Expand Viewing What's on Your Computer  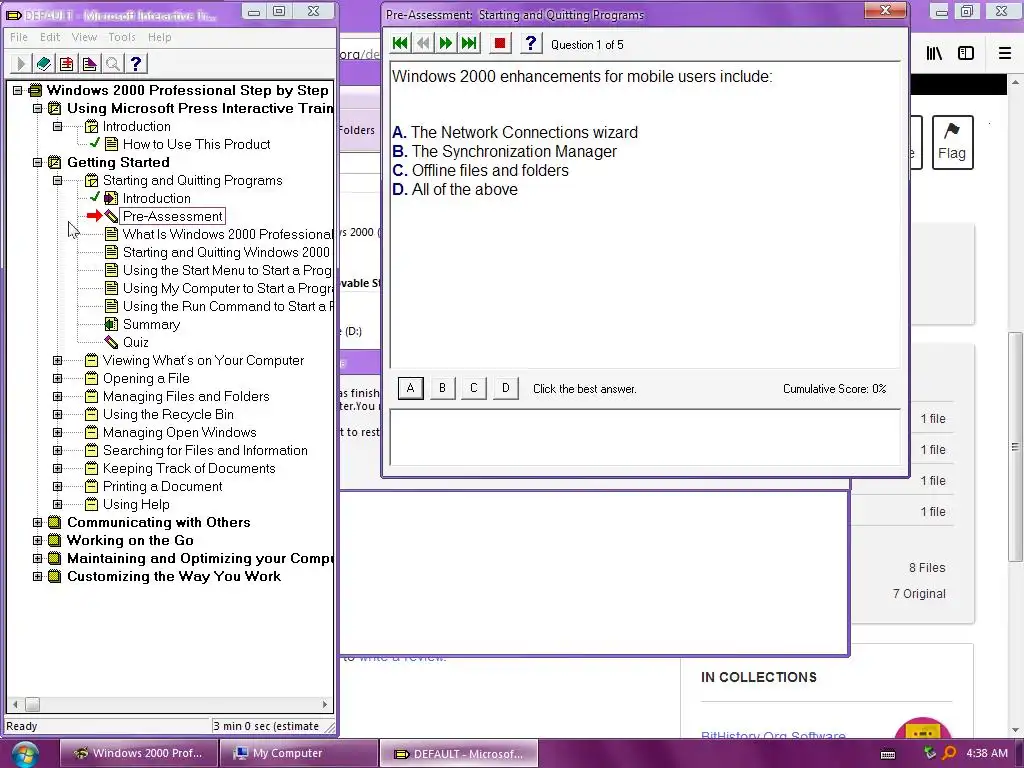coord(57,360)
